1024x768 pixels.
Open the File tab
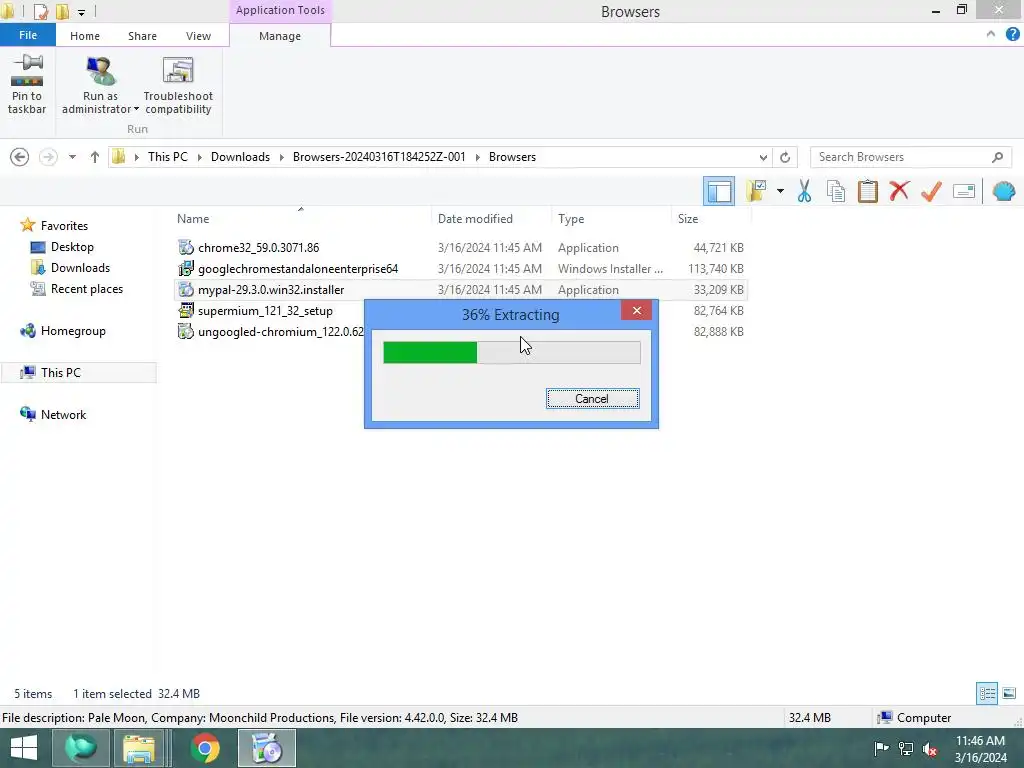click(x=27, y=35)
